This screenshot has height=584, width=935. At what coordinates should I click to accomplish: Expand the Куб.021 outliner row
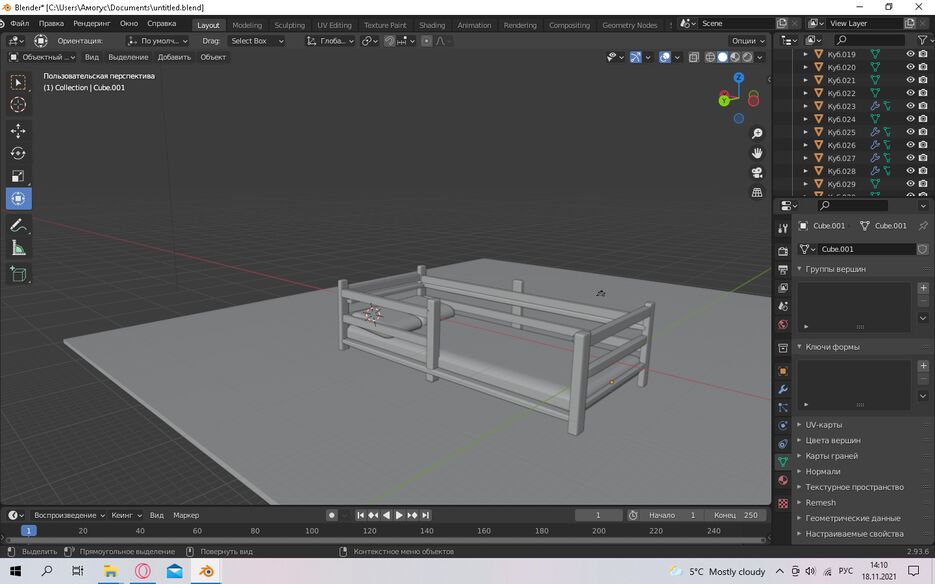click(806, 80)
